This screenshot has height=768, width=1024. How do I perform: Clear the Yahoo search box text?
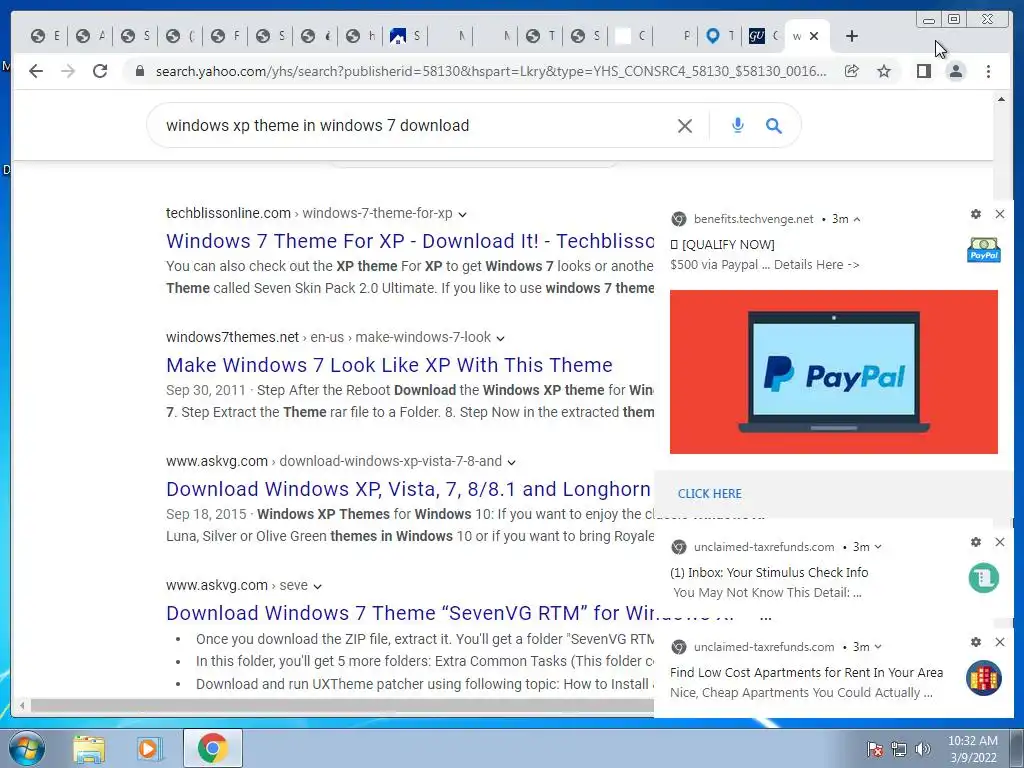click(684, 125)
